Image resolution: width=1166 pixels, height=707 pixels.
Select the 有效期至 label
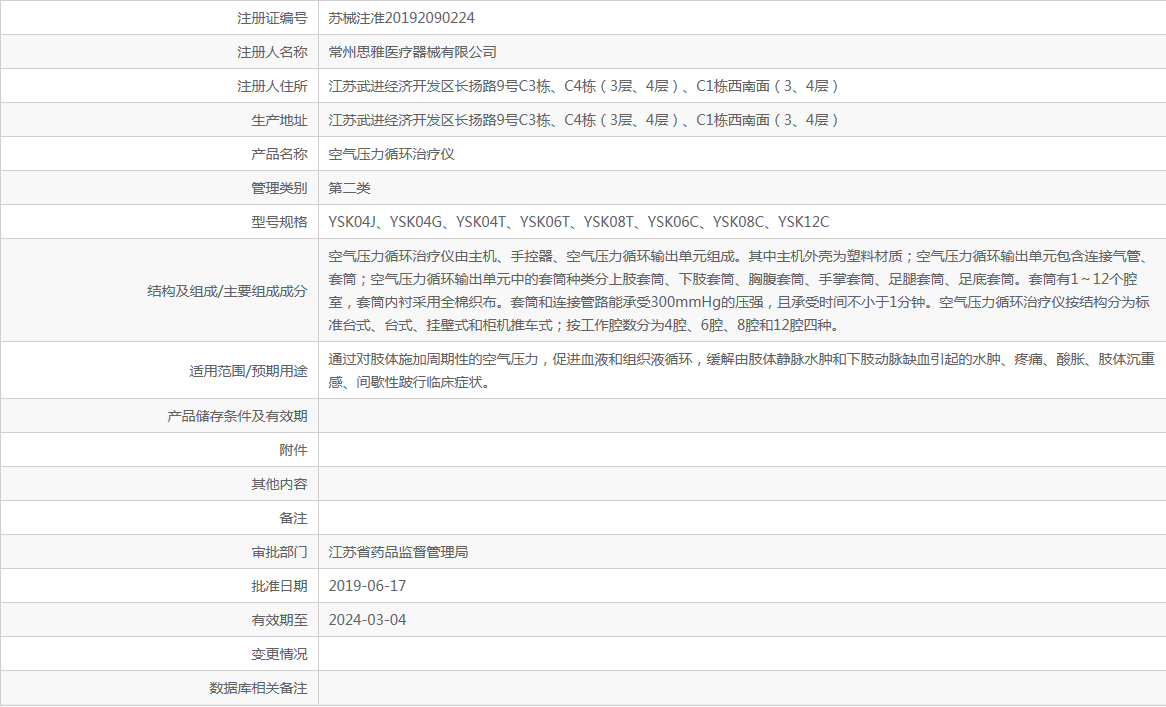coord(279,620)
